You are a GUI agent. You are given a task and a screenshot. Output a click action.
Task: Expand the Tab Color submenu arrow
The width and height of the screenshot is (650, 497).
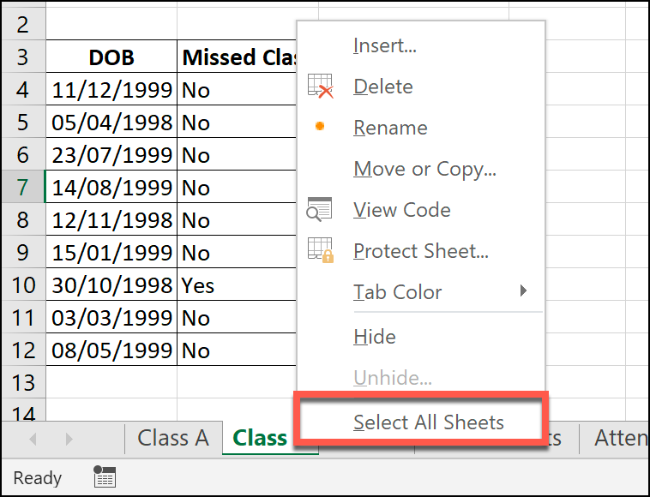click(x=523, y=292)
